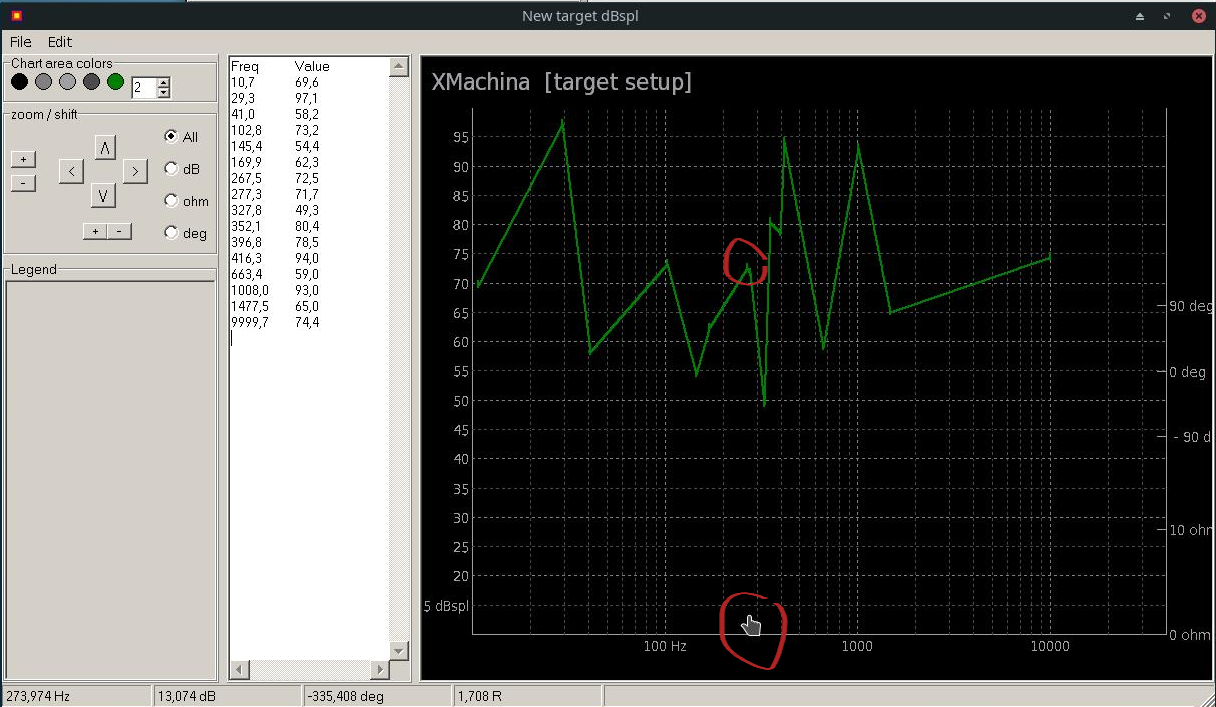Click the row 267,5 72,5 in the list
This screenshot has height=707, width=1216.
pyautogui.click(x=276, y=178)
